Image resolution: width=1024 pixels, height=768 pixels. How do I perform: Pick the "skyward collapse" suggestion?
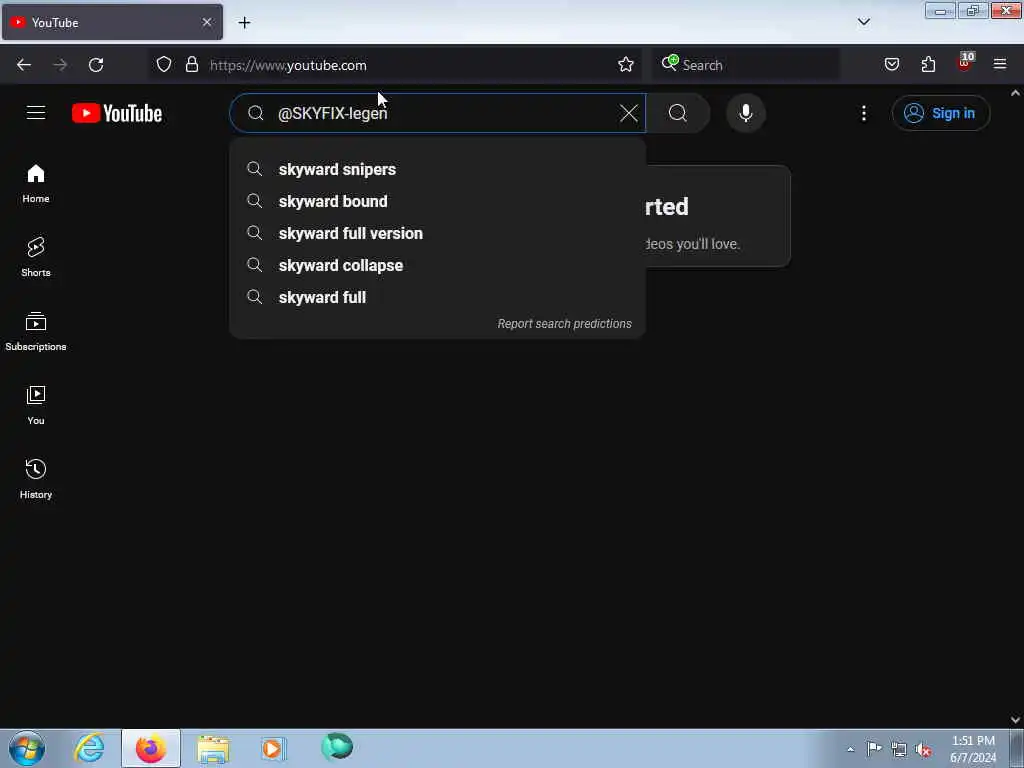[x=438, y=265]
